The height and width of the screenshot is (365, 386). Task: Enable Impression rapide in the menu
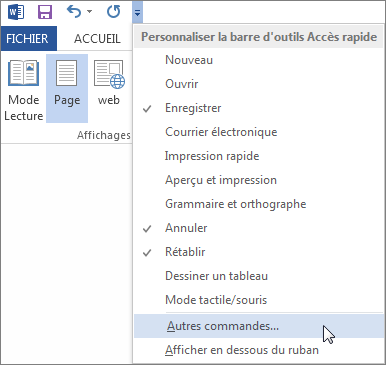258,156
